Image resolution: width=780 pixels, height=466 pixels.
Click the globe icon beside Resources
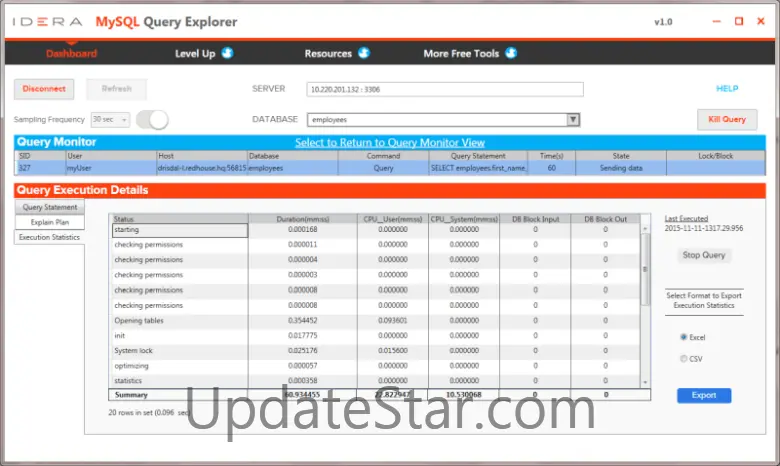coord(364,53)
